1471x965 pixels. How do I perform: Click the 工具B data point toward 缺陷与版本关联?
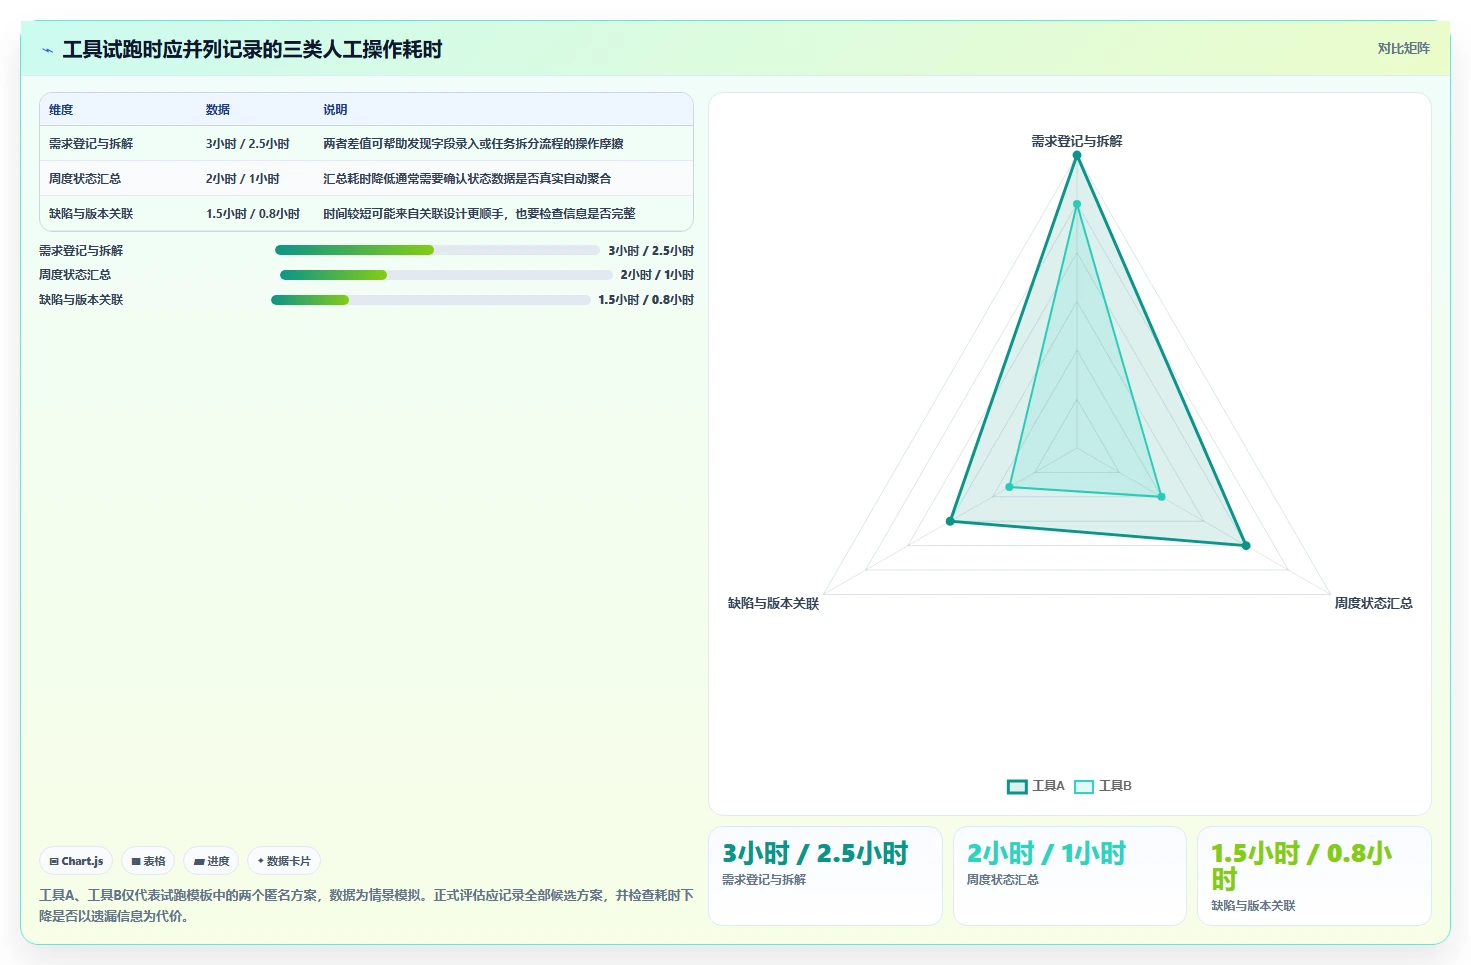tap(1009, 487)
